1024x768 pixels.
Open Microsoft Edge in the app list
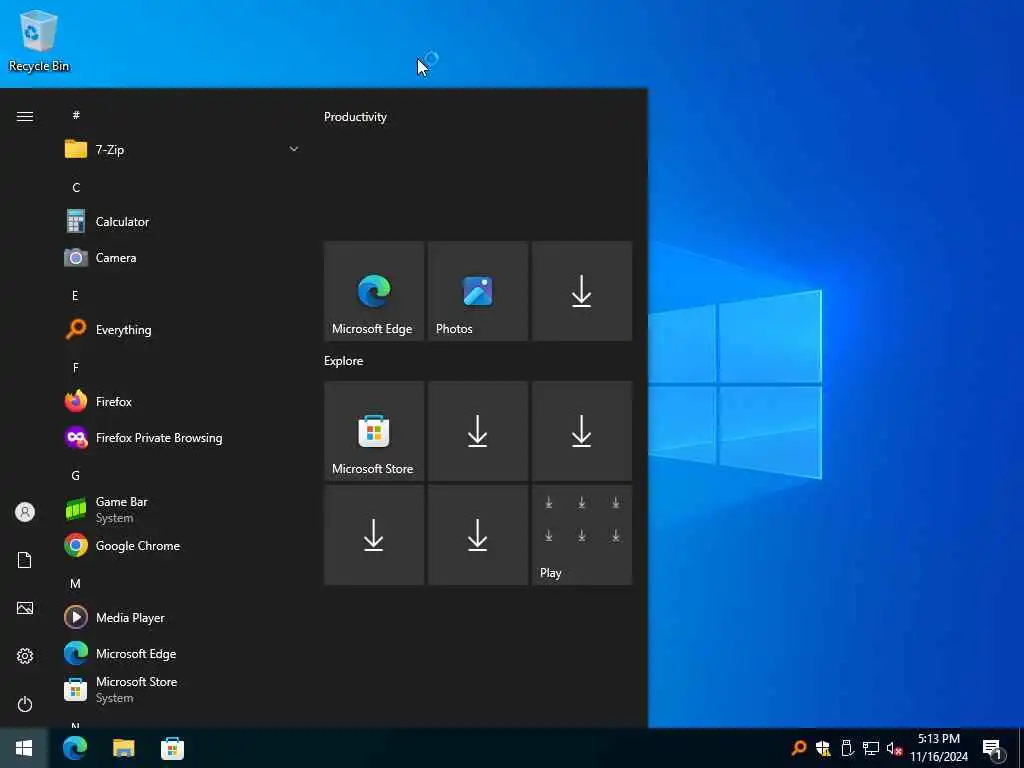coord(181,653)
